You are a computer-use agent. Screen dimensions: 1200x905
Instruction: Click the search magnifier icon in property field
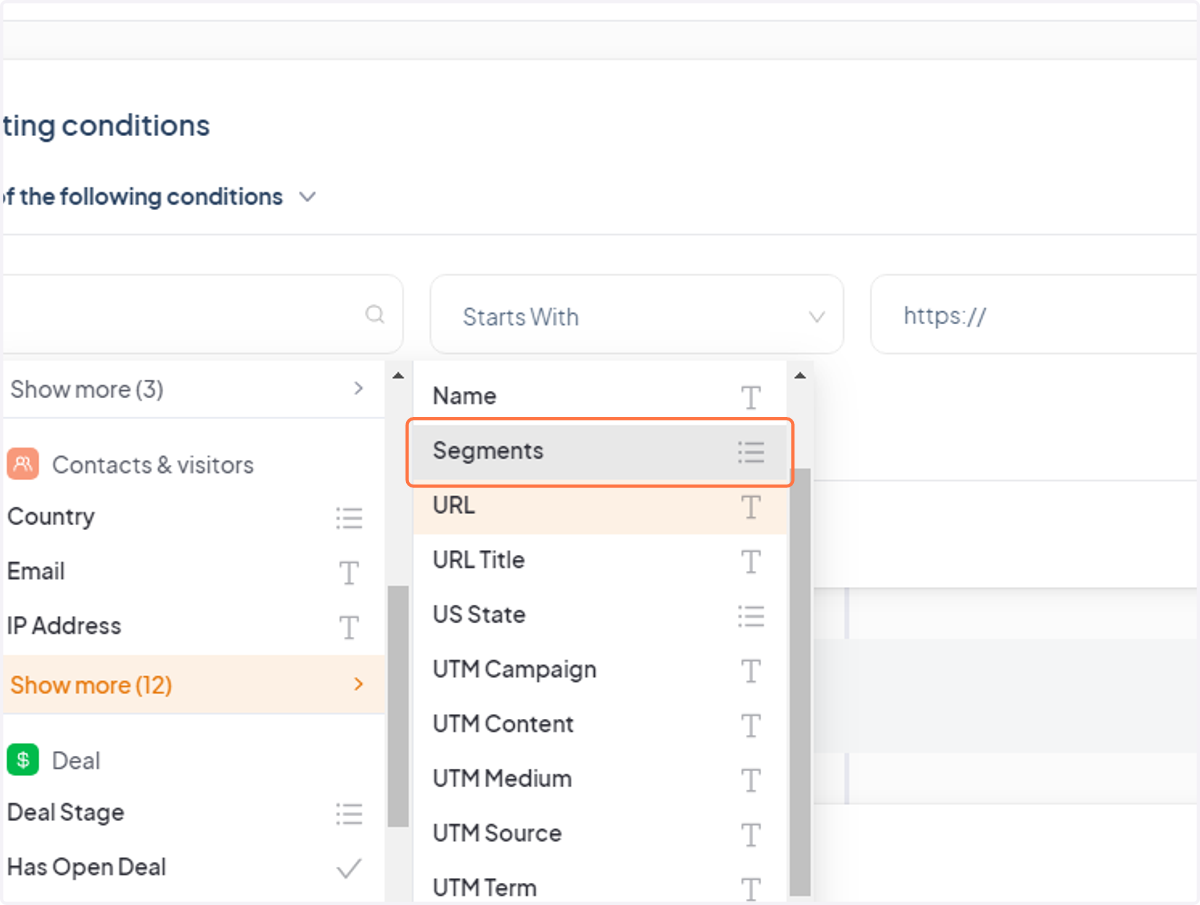point(375,315)
